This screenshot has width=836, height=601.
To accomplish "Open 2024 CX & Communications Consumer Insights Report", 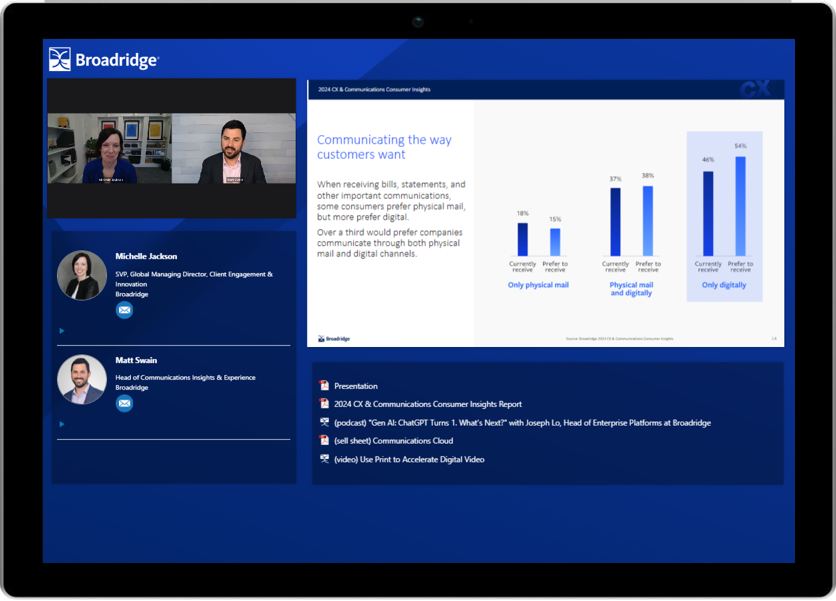I will (428, 404).
